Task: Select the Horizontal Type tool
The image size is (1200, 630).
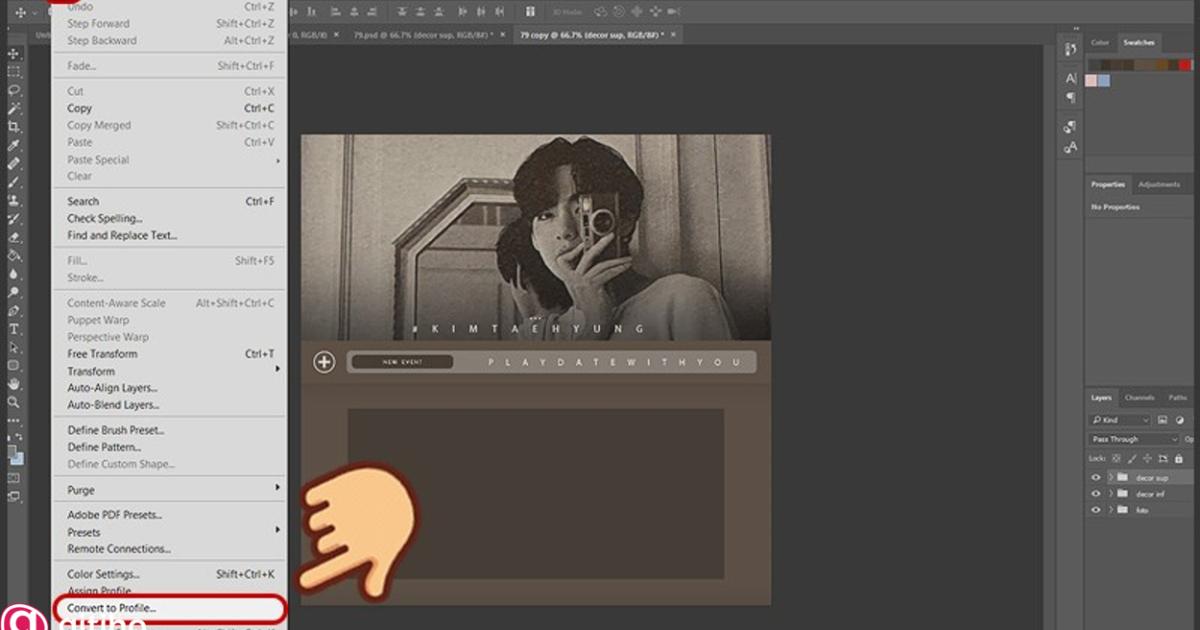Action: pos(14,329)
